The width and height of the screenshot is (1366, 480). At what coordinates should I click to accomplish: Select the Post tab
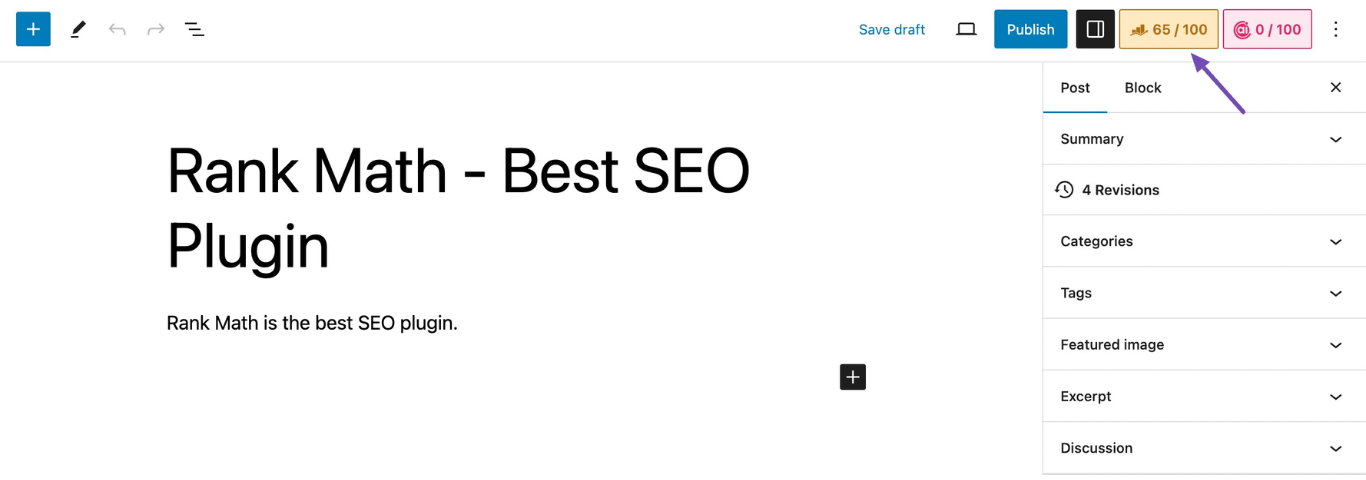click(1075, 88)
